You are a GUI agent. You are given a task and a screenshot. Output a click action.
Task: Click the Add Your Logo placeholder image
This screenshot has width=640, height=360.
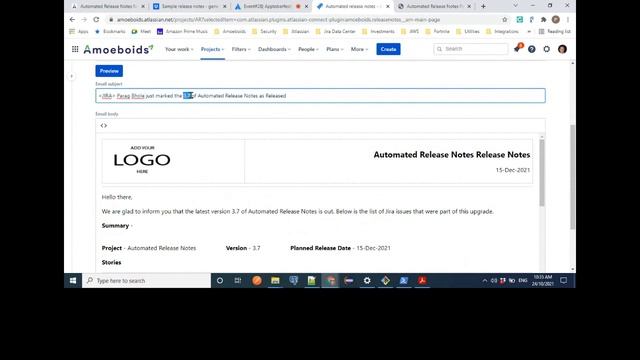[142, 160]
